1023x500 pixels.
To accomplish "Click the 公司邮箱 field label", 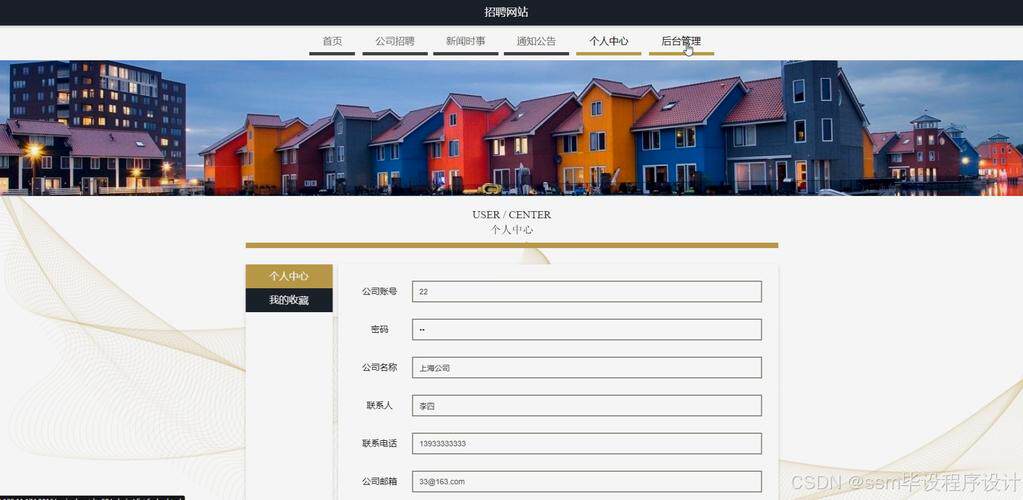I will click(380, 481).
